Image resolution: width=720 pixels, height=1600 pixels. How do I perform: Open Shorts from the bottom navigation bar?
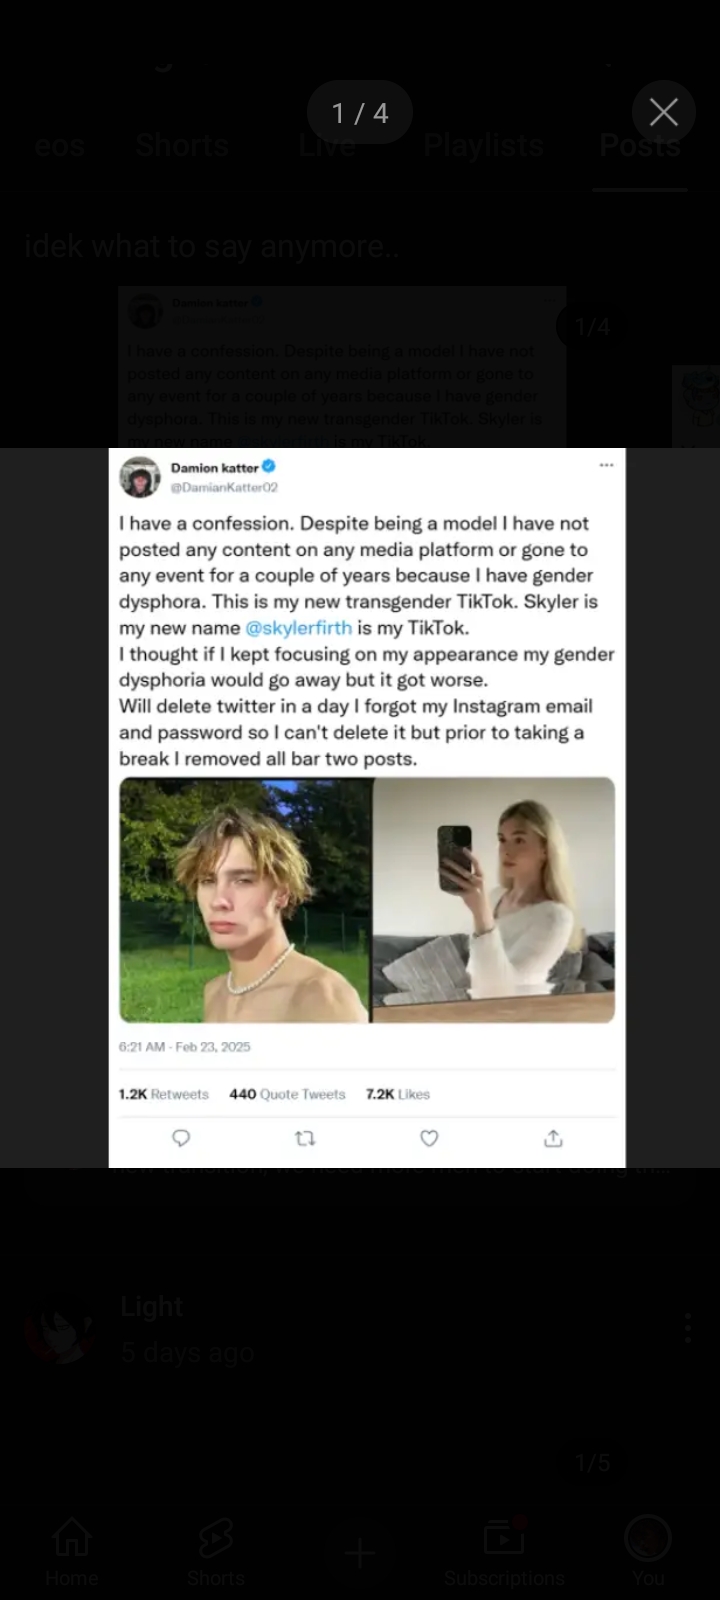tap(216, 1552)
